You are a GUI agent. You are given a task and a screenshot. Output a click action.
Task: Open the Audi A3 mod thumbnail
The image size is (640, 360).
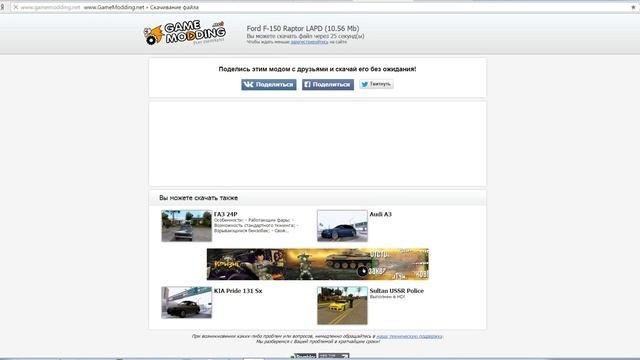342,226
